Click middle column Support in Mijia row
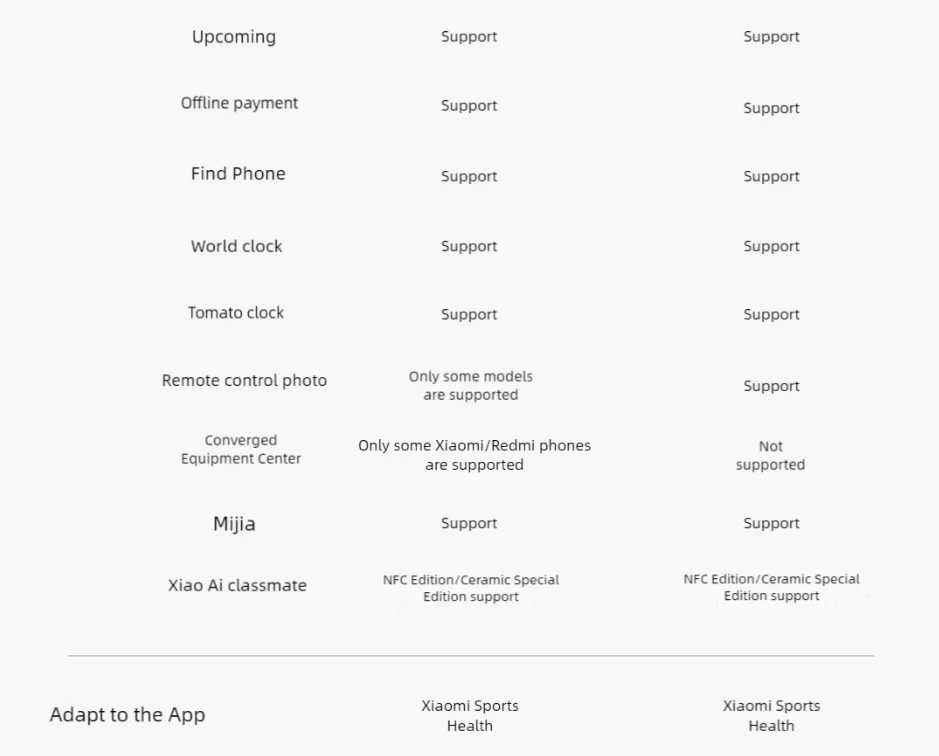This screenshot has height=756, width=939. [469, 524]
